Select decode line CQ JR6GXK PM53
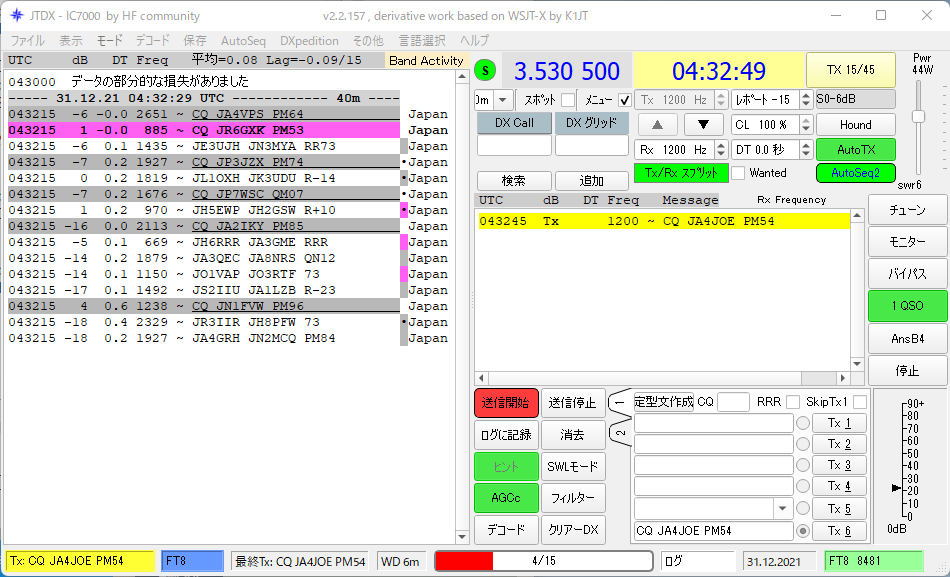950x577 pixels. point(204,130)
